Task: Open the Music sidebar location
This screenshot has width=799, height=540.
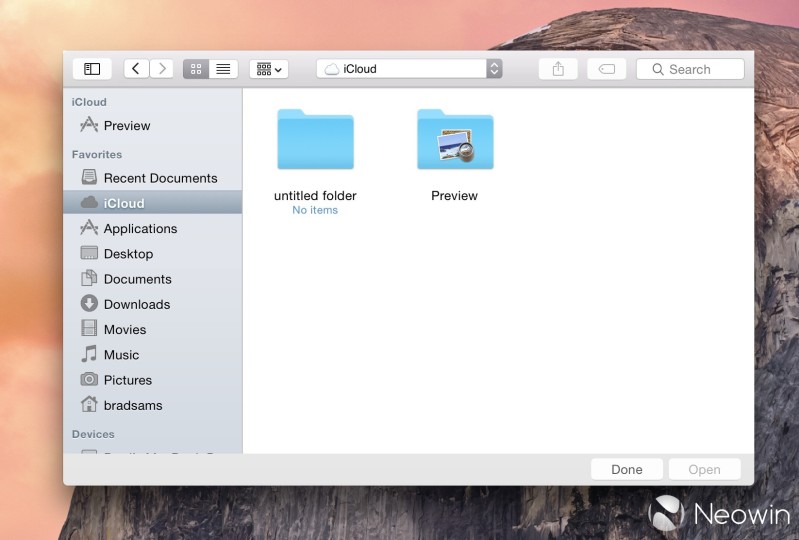Action: pyautogui.click(x=121, y=355)
